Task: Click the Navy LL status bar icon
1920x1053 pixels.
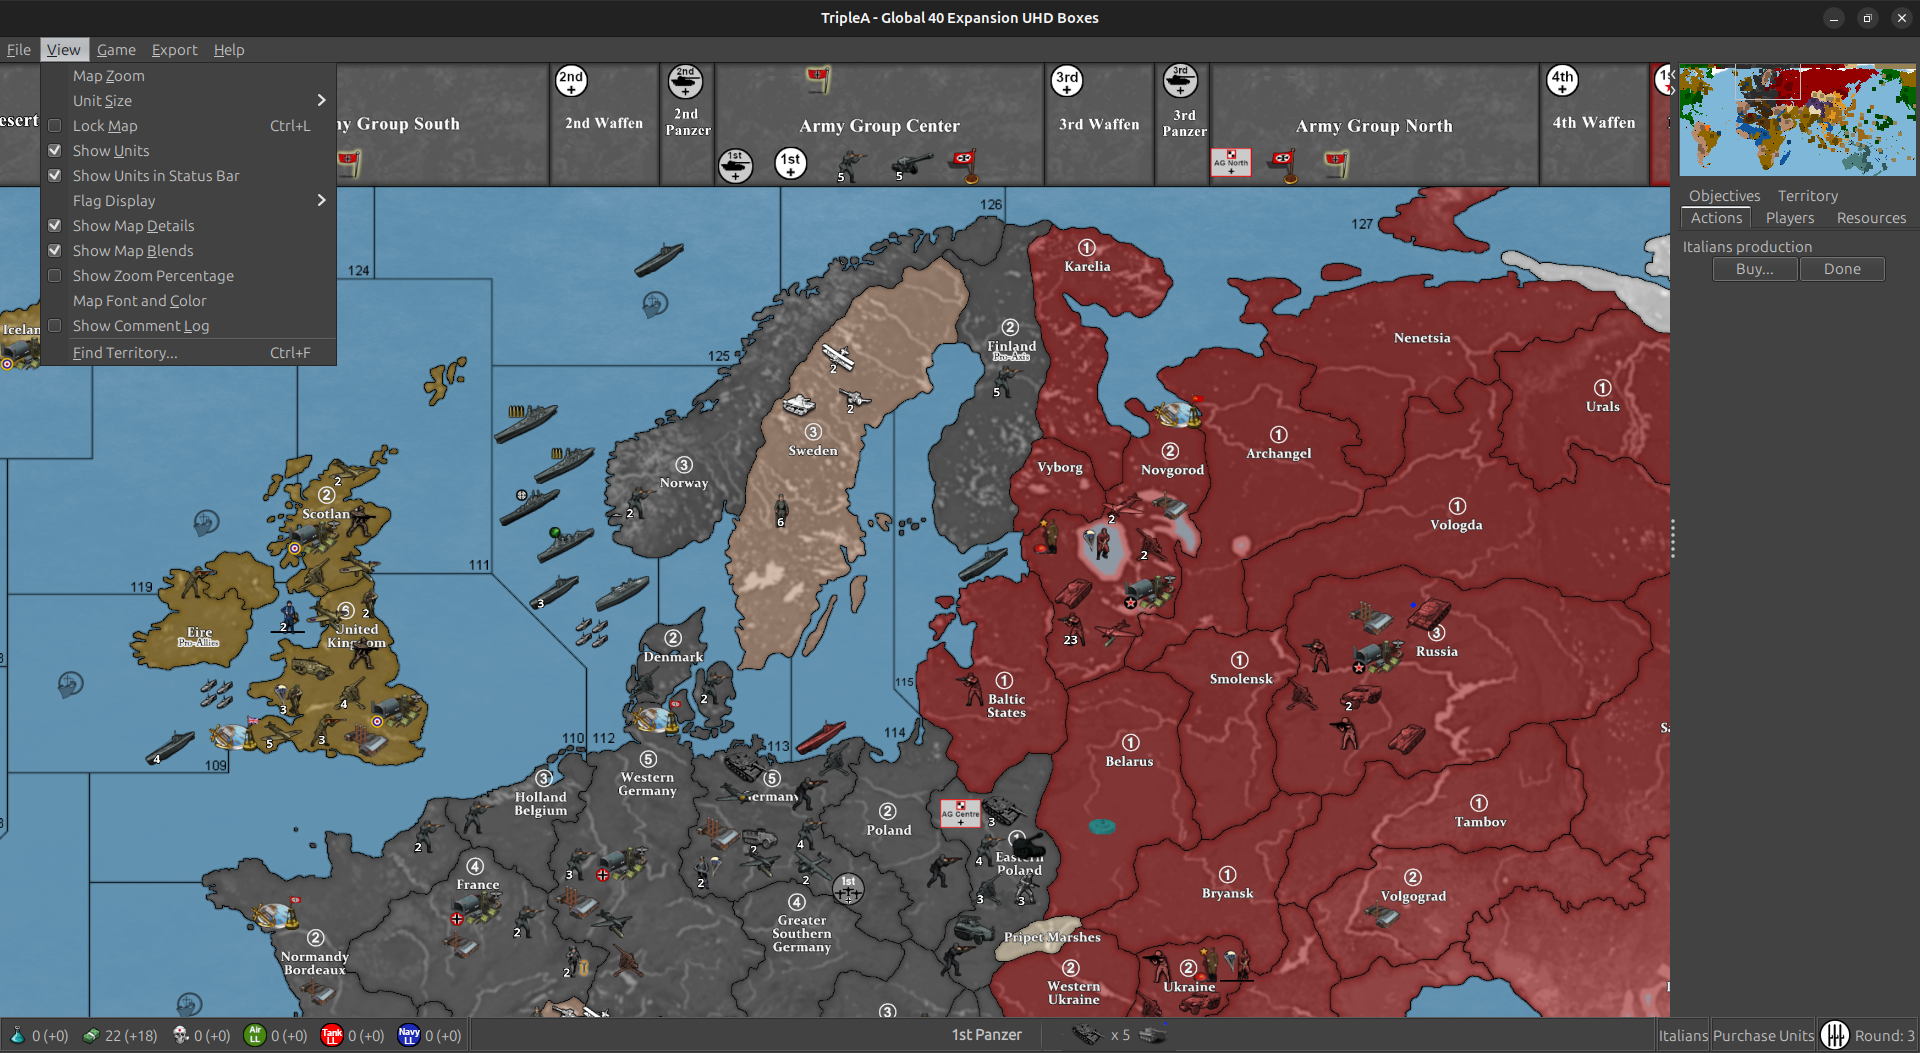Action: (x=408, y=1035)
